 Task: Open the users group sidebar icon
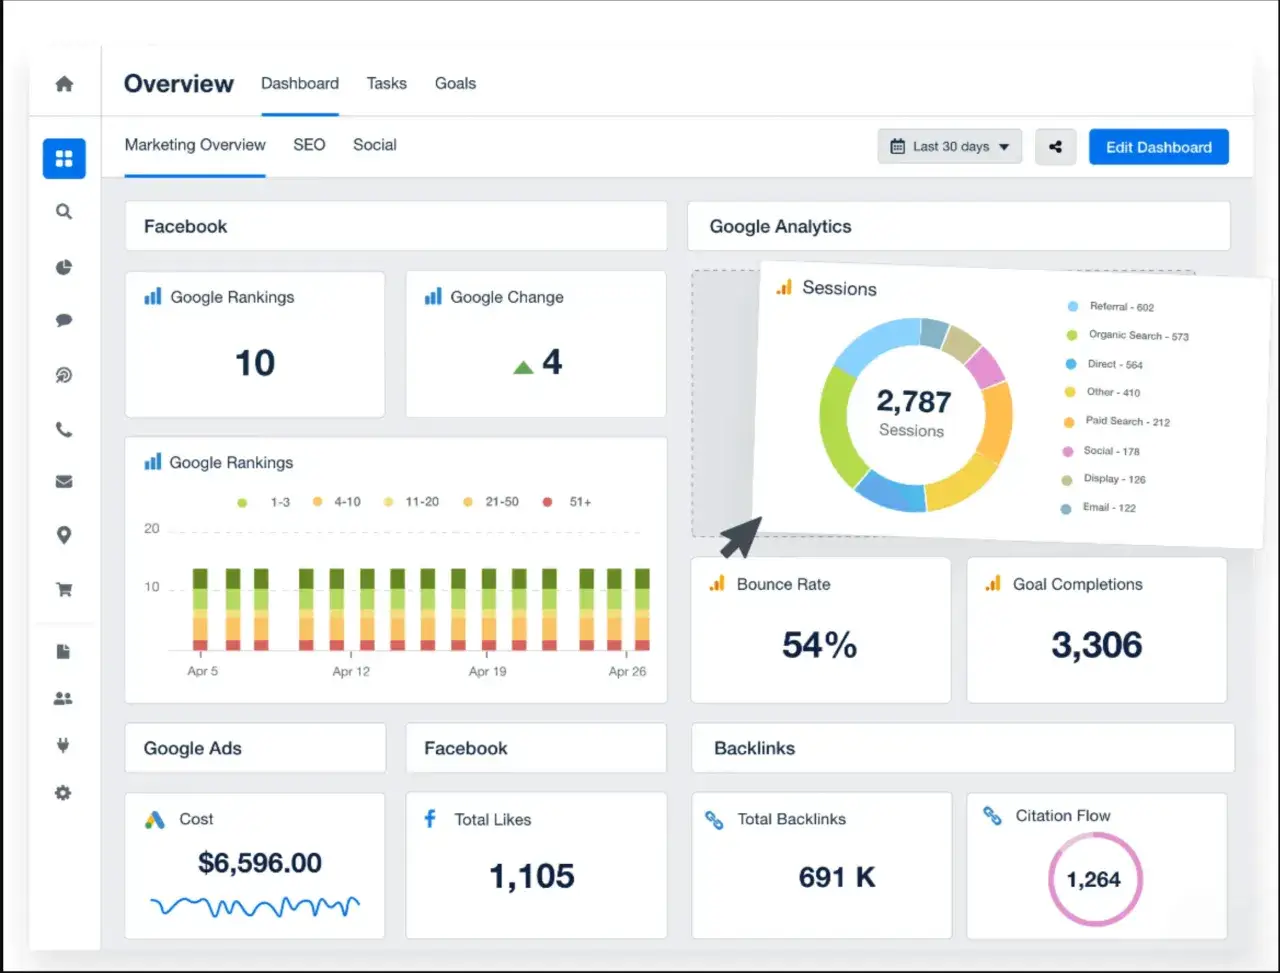(63, 699)
